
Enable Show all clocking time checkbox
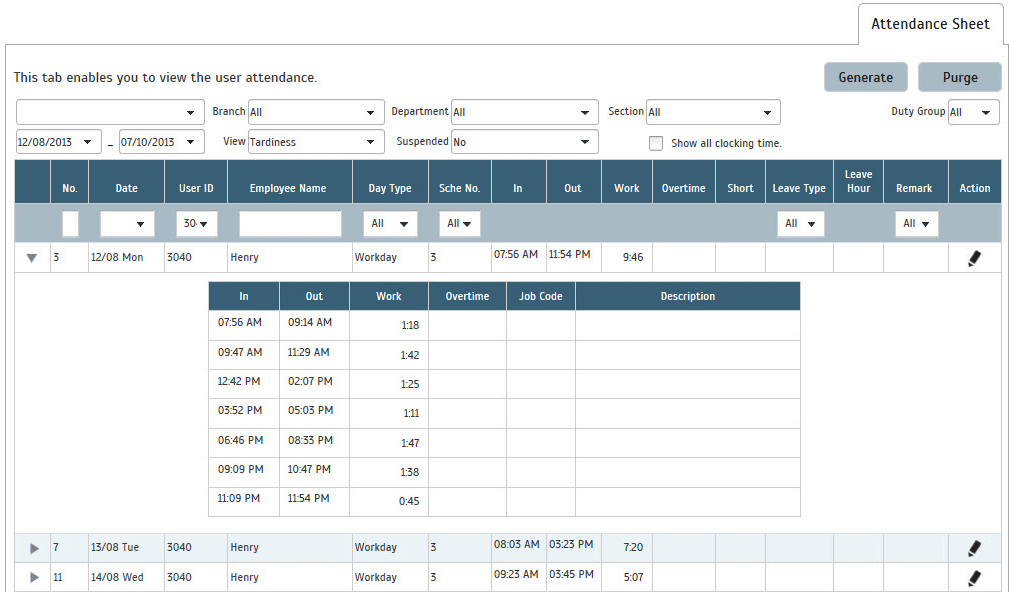tap(656, 143)
